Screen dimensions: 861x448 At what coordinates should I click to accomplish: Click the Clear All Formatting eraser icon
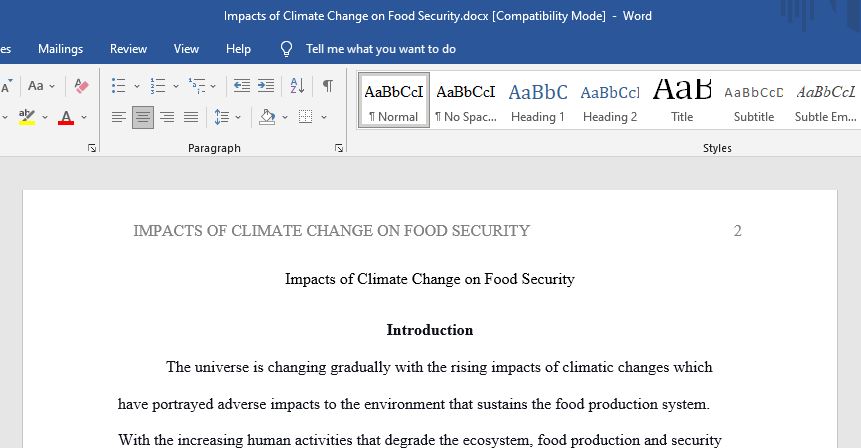[x=81, y=86]
